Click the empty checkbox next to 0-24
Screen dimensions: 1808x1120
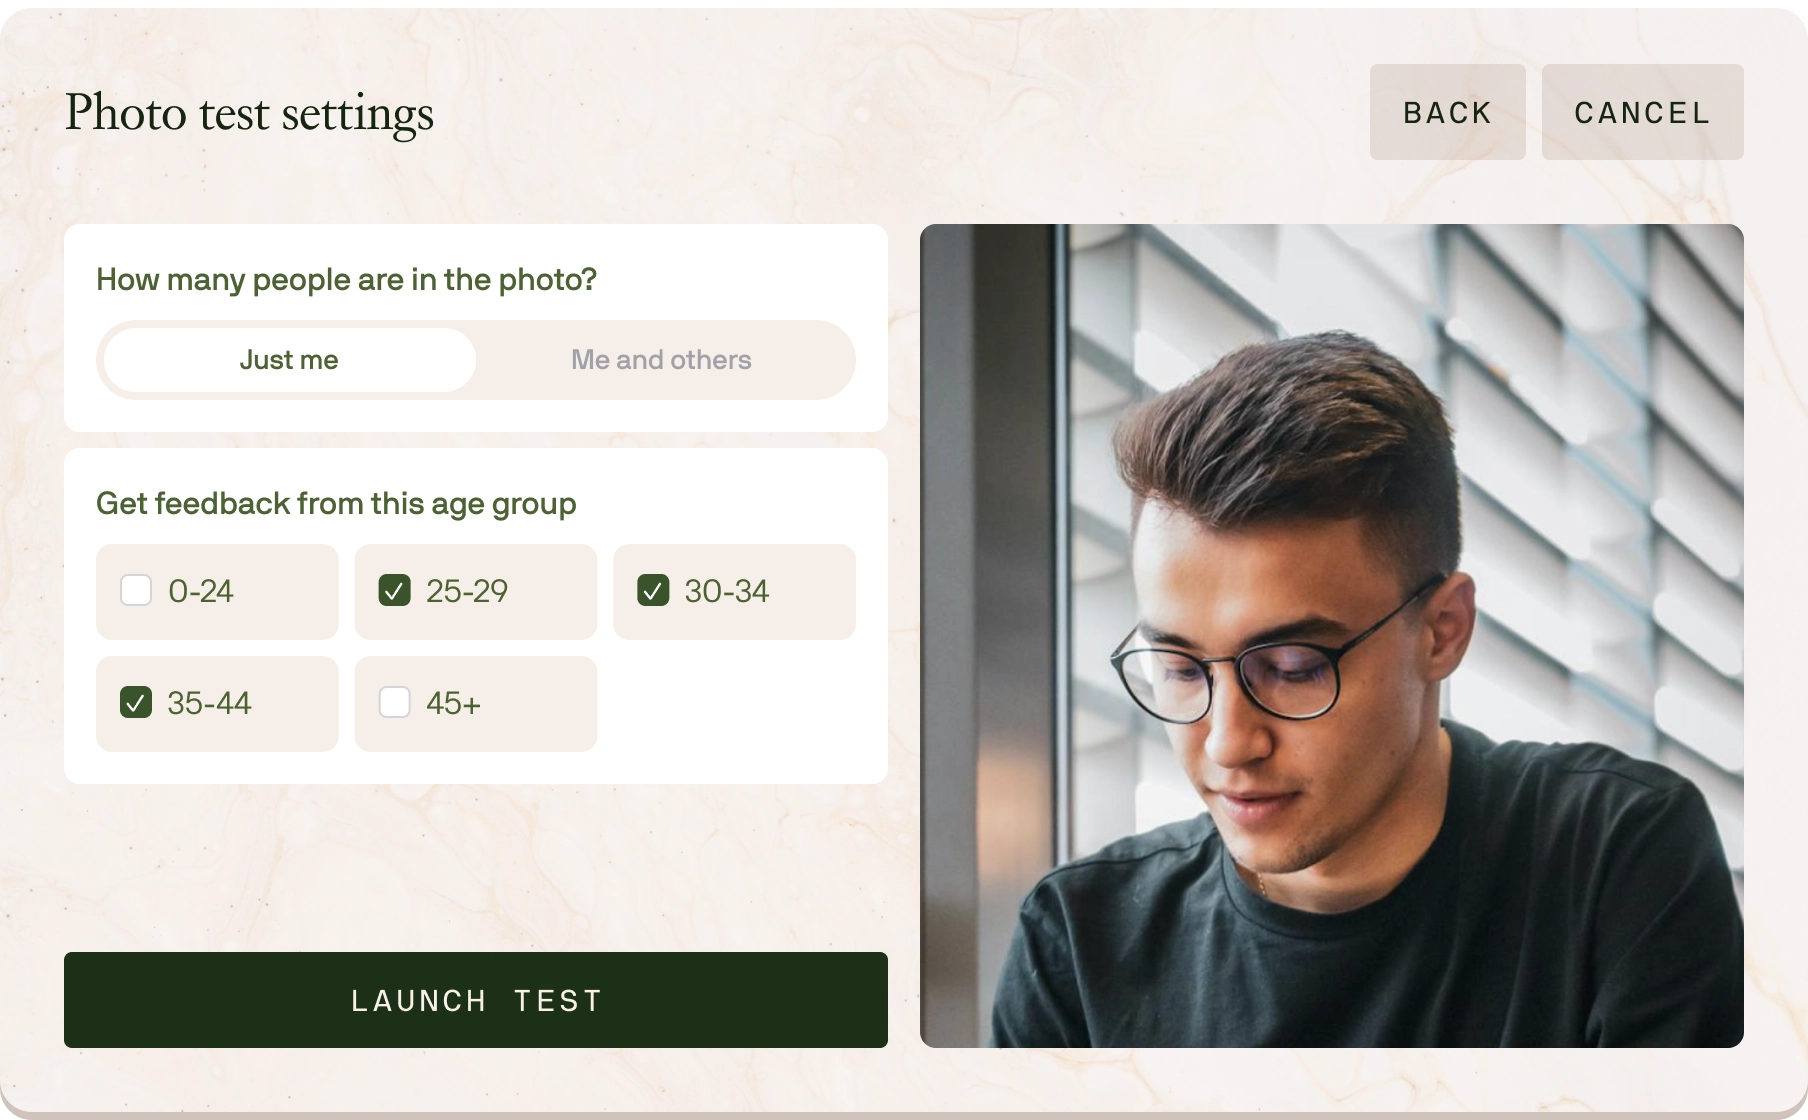[136, 591]
